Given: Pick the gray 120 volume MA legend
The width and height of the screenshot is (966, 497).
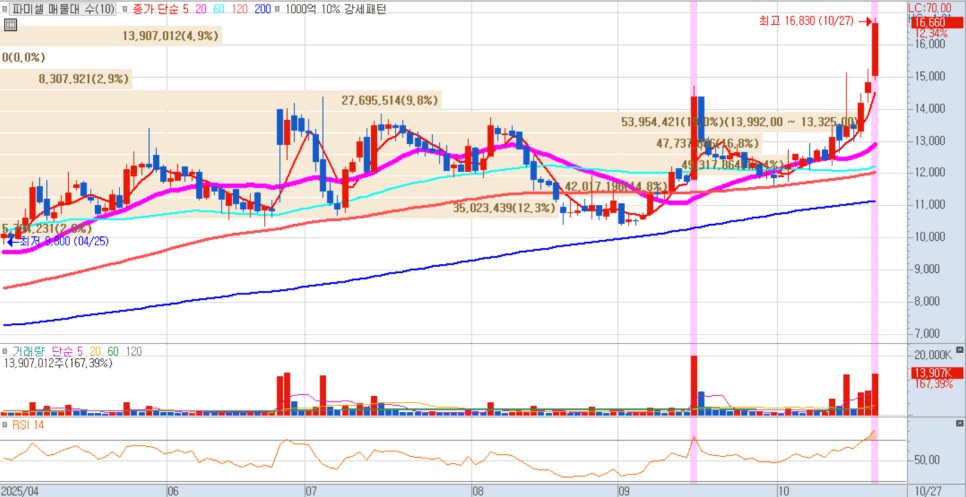Looking at the screenshot, I should click(x=134, y=352).
